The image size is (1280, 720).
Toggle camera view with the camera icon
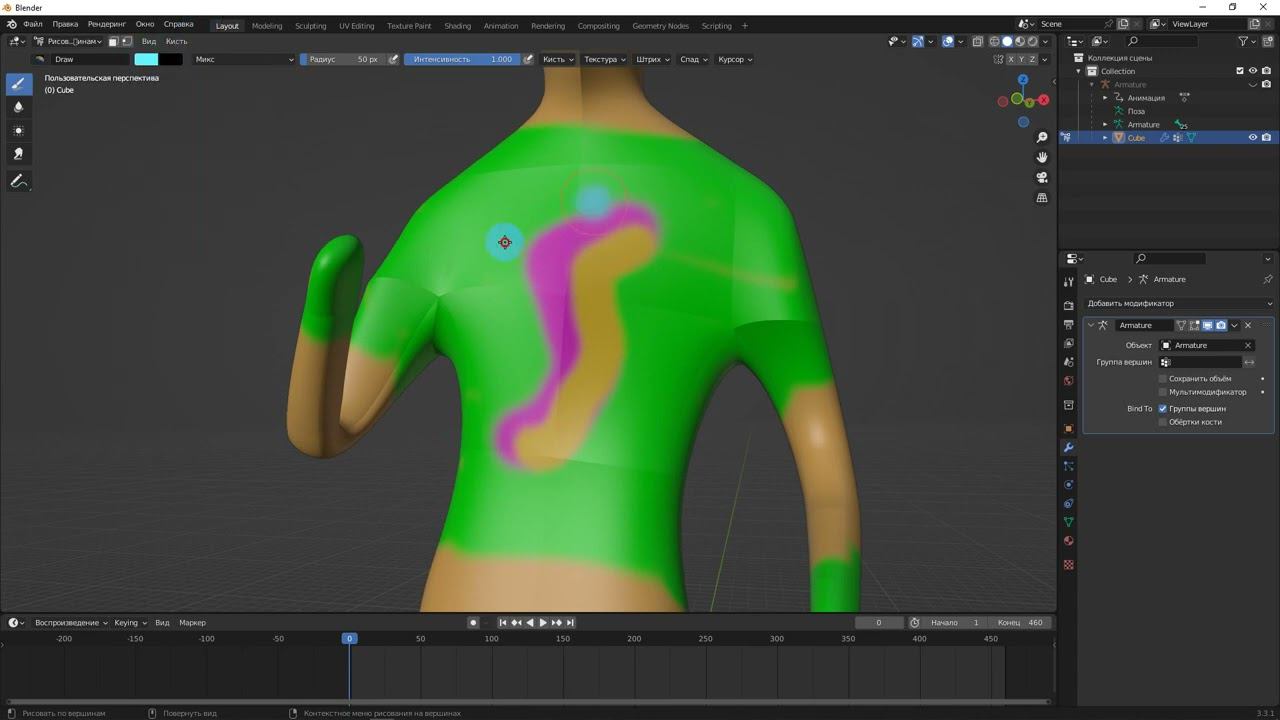tap(1042, 177)
